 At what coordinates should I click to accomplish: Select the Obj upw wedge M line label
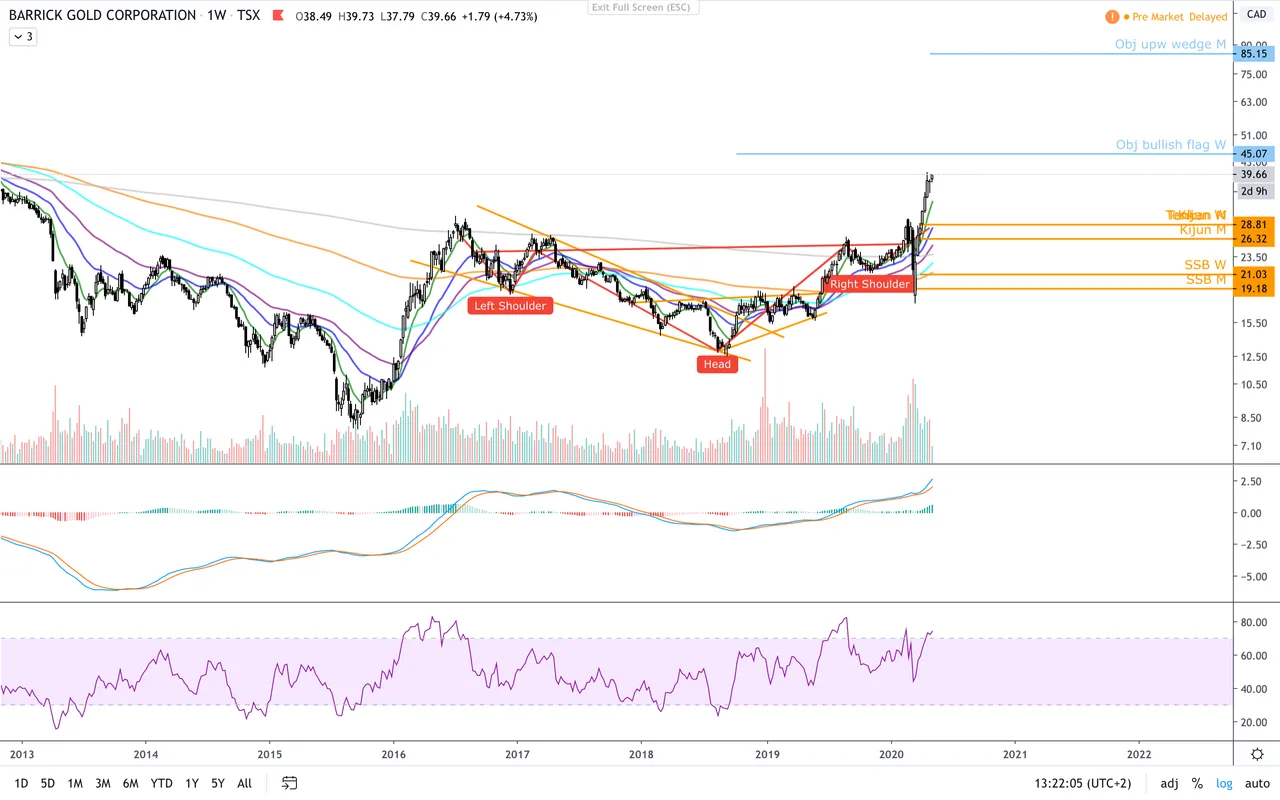(x=1170, y=45)
